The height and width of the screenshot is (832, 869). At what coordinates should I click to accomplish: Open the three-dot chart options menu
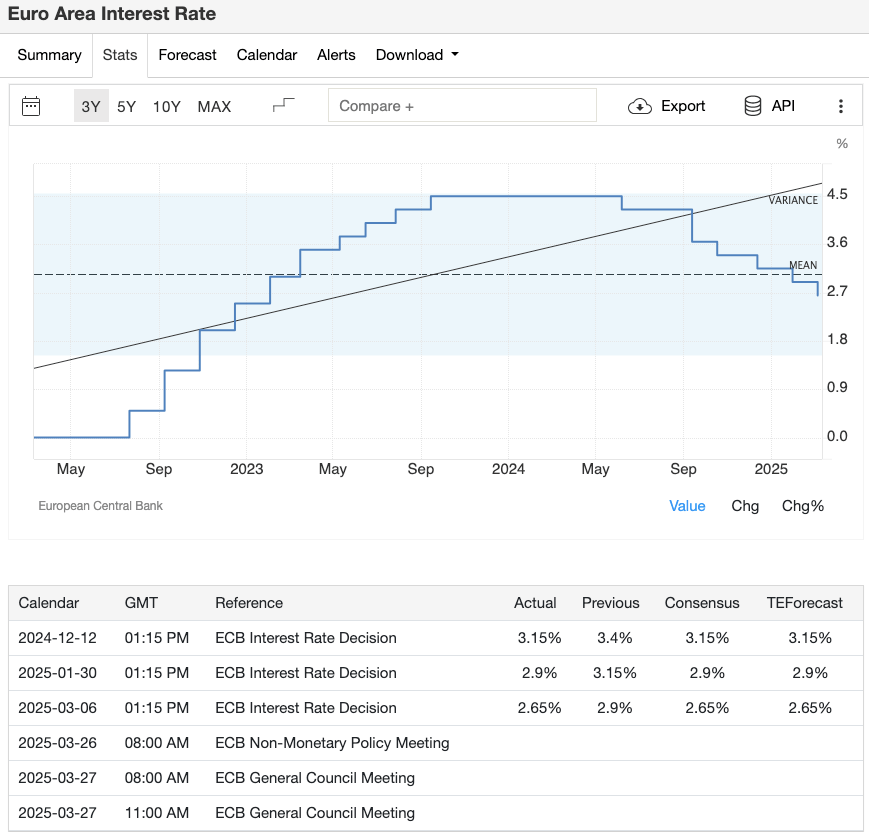pyautogui.click(x=841, y=106)
